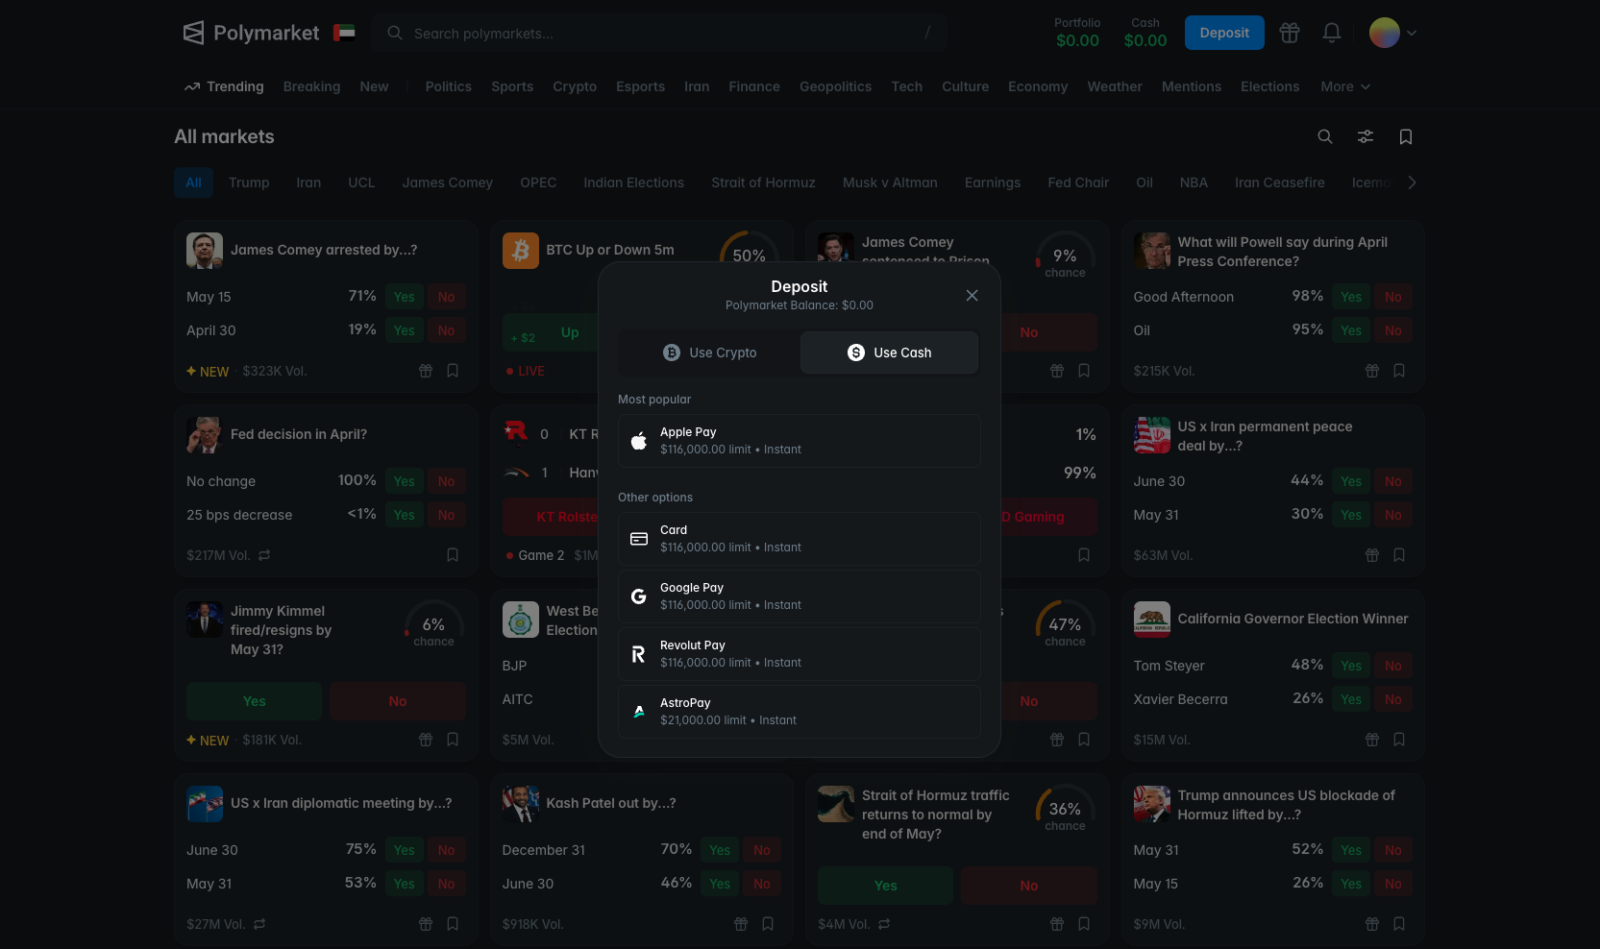Screen dimensions: 1600x949
Task: Click the Polymarket logo
Action: pos(251,33)
